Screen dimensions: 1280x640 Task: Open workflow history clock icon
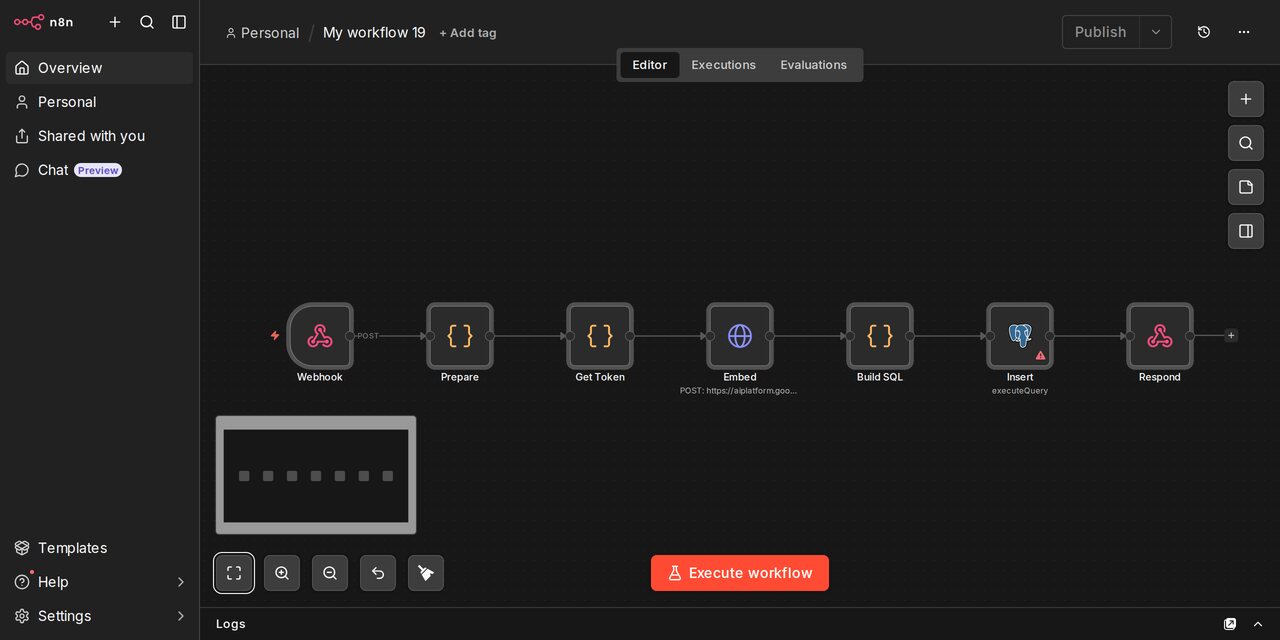(x=1204, y=32)
